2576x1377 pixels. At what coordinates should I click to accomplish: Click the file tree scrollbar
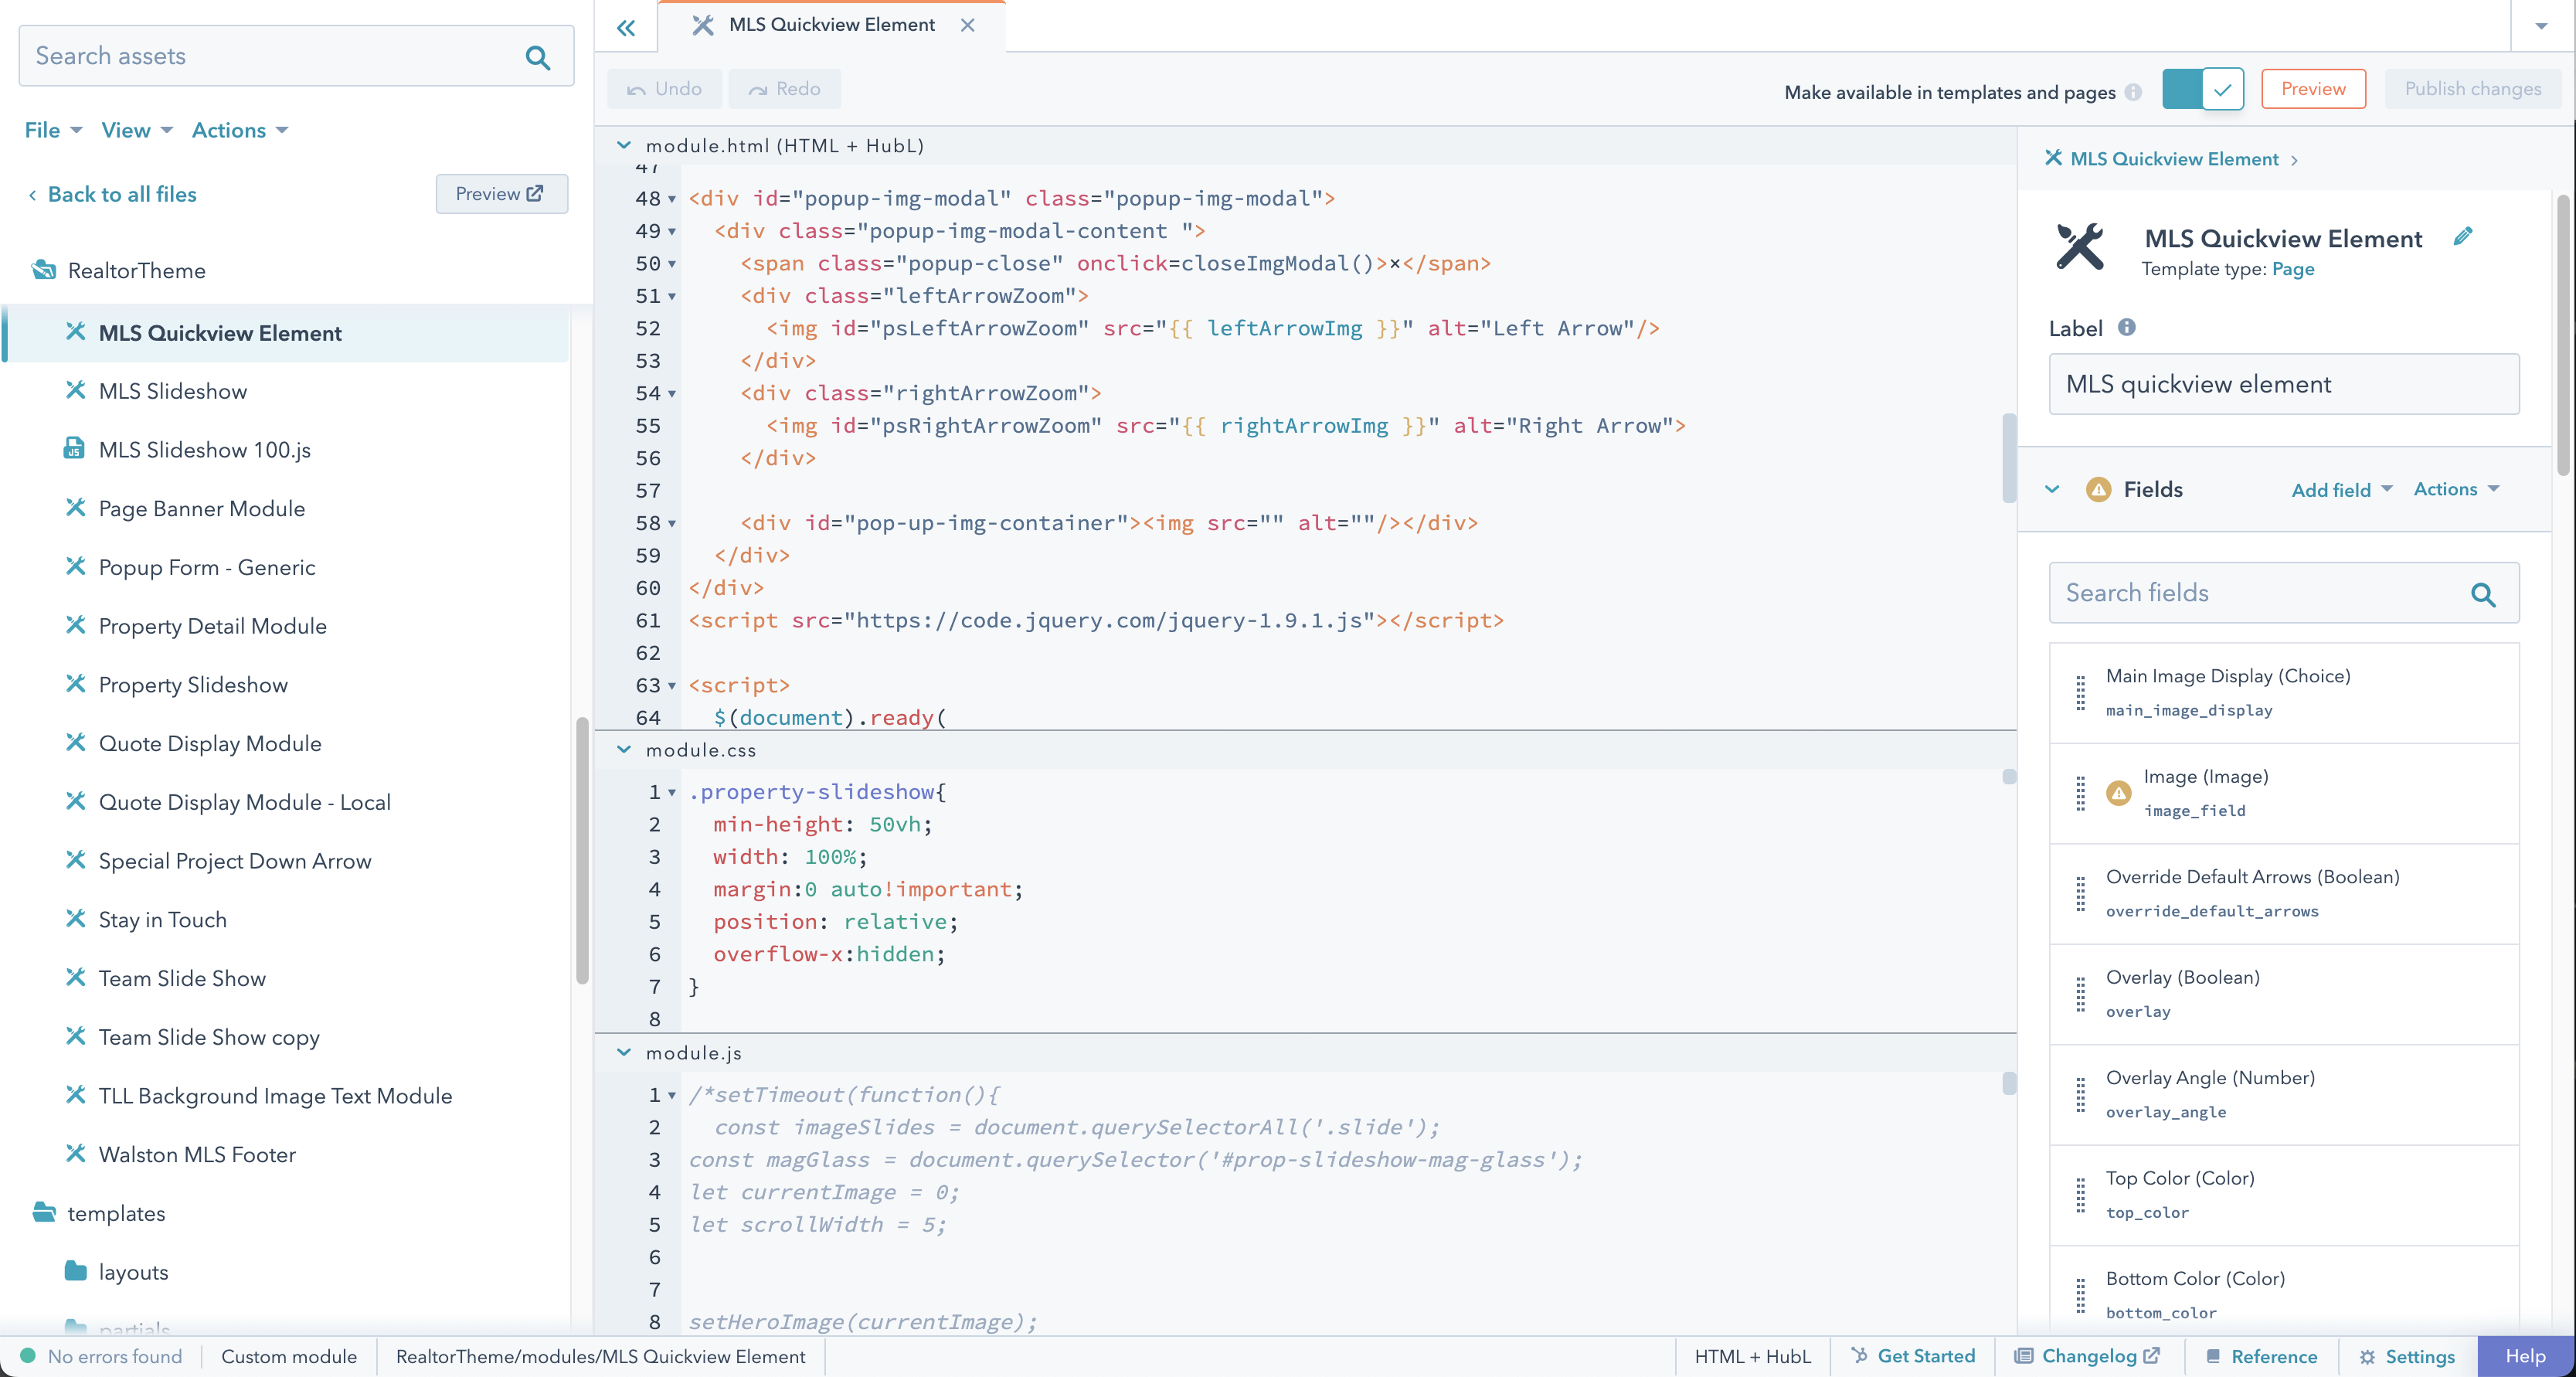click(582, 851)
